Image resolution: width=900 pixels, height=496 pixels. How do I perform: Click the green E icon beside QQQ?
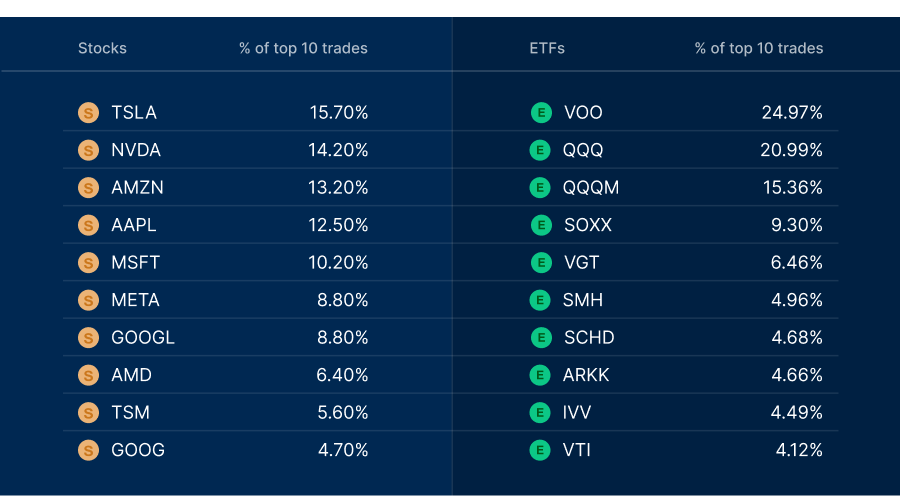[540, 150]
